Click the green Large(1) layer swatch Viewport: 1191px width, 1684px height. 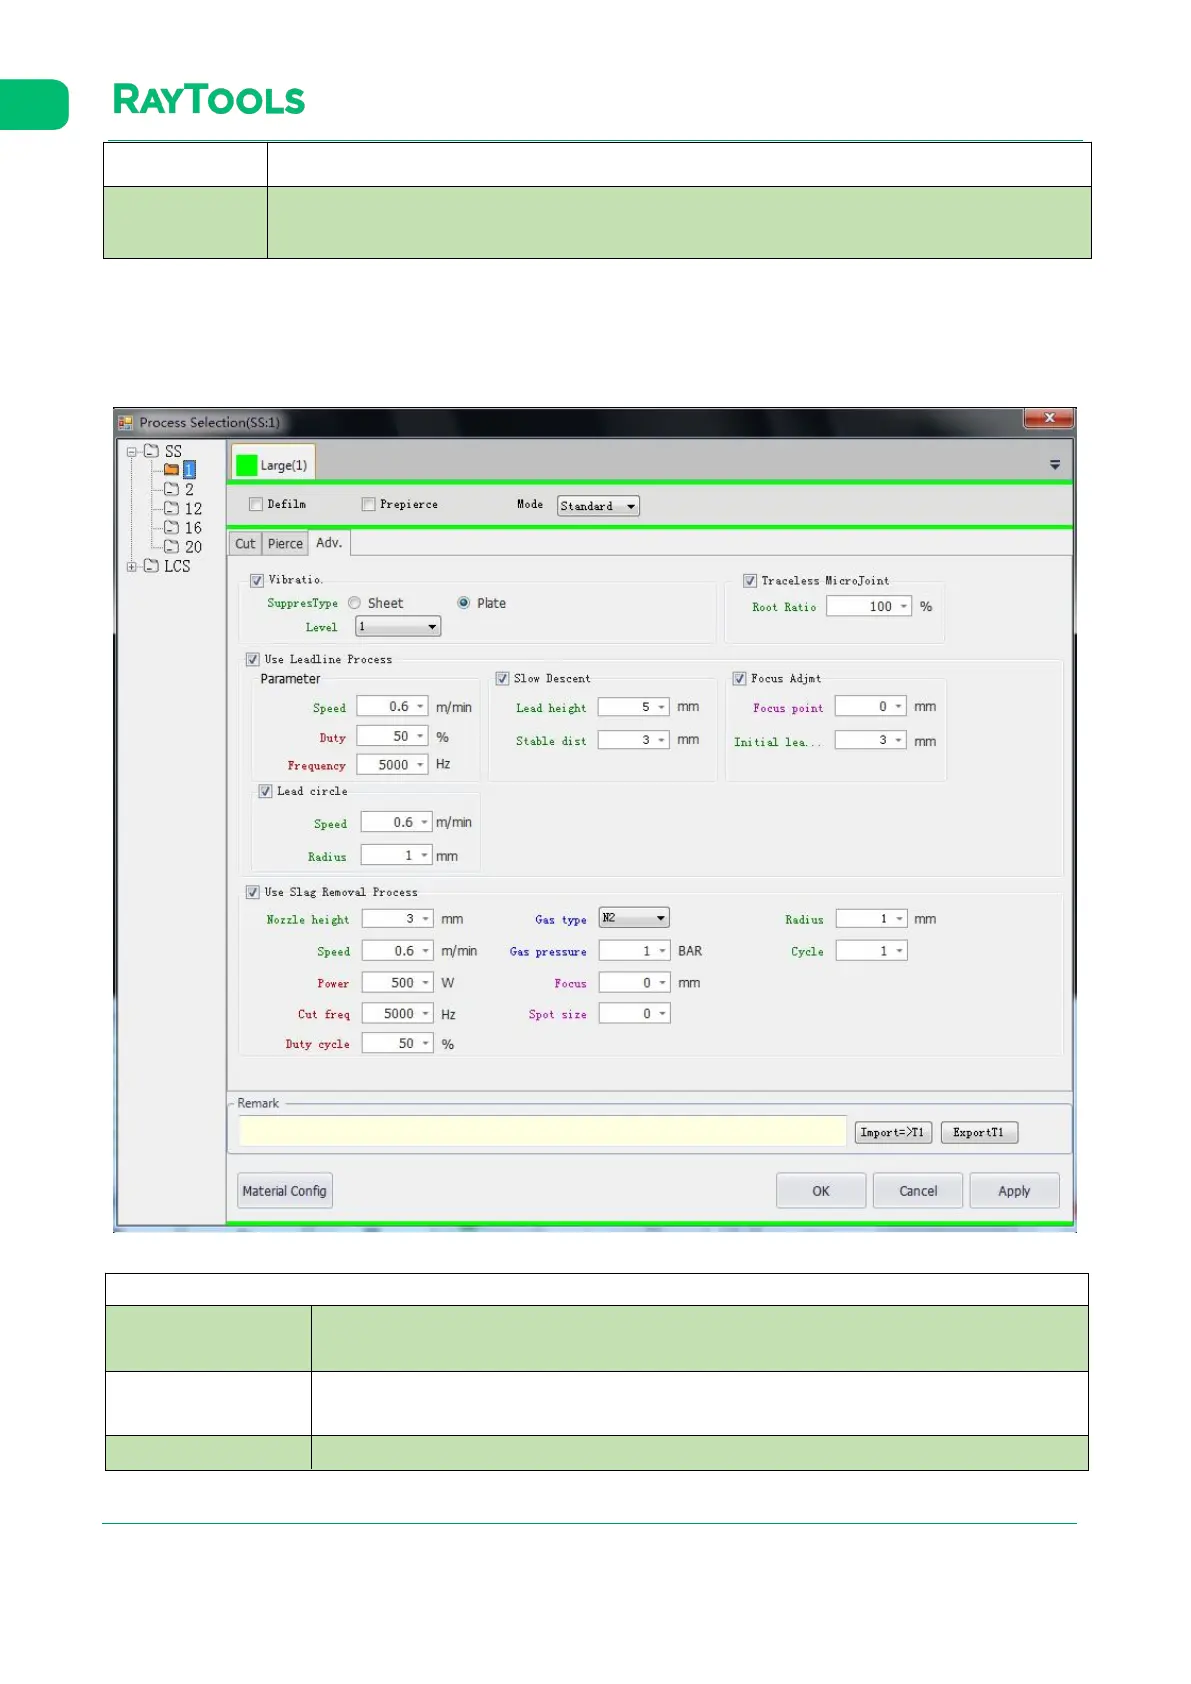(x=246, y=465)
